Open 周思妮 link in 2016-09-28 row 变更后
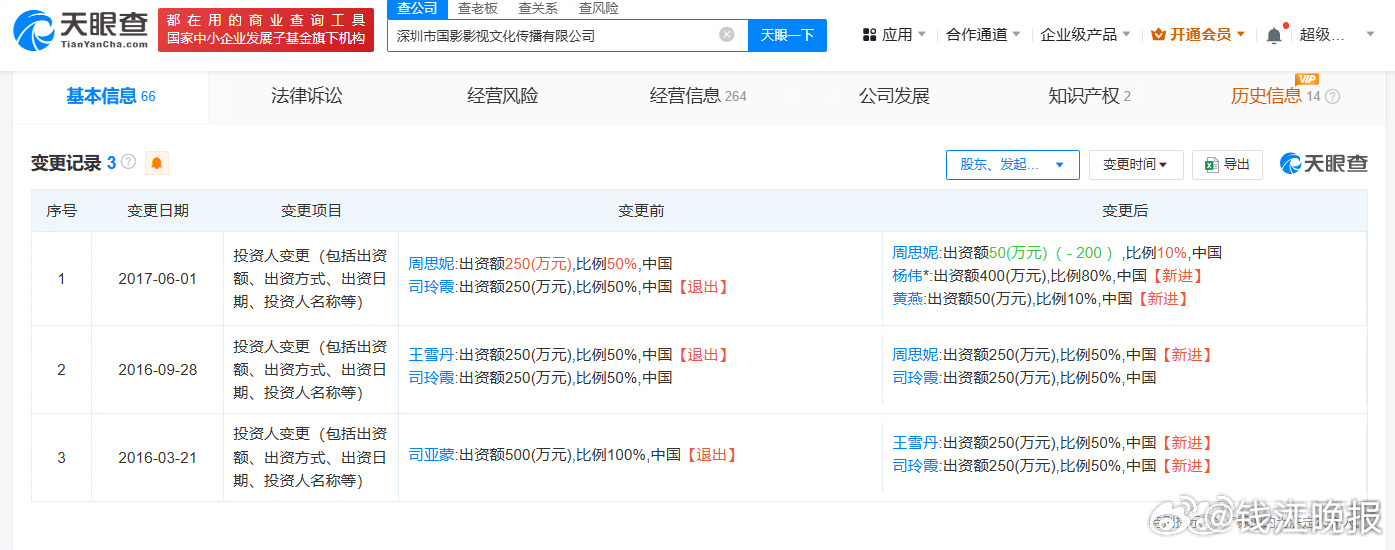 916,355
